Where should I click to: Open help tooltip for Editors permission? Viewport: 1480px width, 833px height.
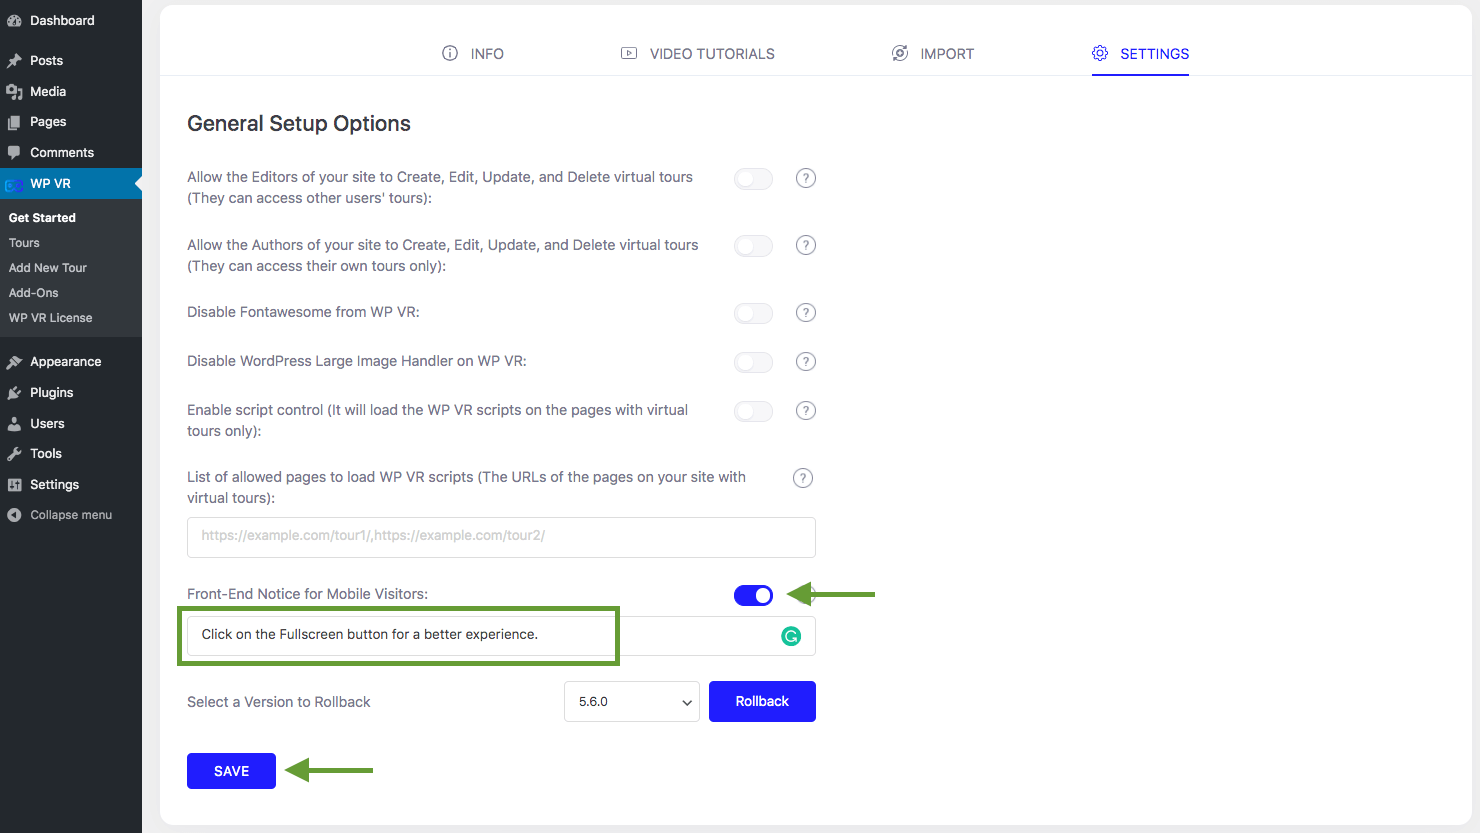click(x=806, y=178)
